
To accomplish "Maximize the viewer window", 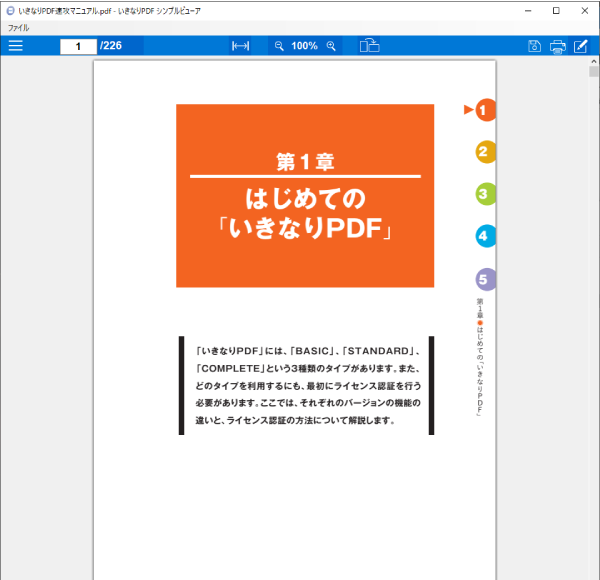I will click(556, 11).
